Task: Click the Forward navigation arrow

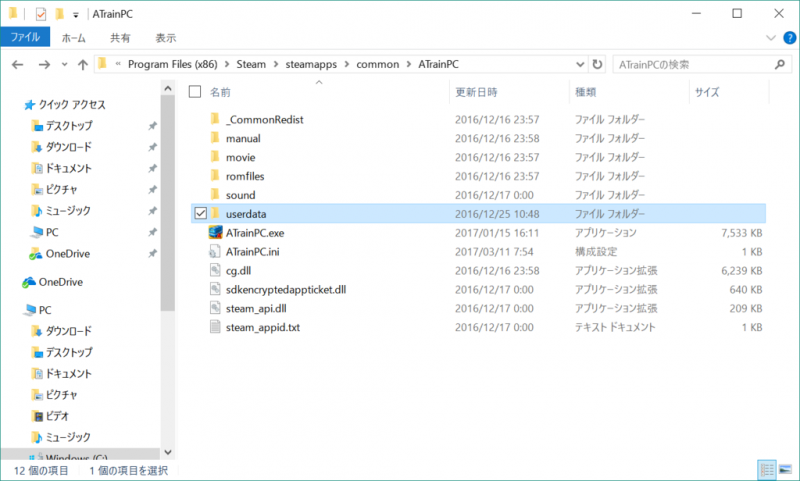Action: (44, 65)
